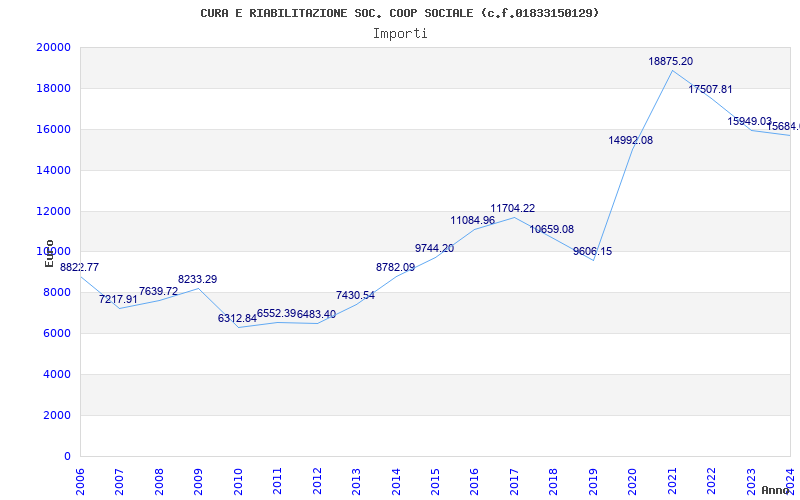Click the 4000 y-axis label
The width and height of the screenshot is (800, 500).
[57, 374]
